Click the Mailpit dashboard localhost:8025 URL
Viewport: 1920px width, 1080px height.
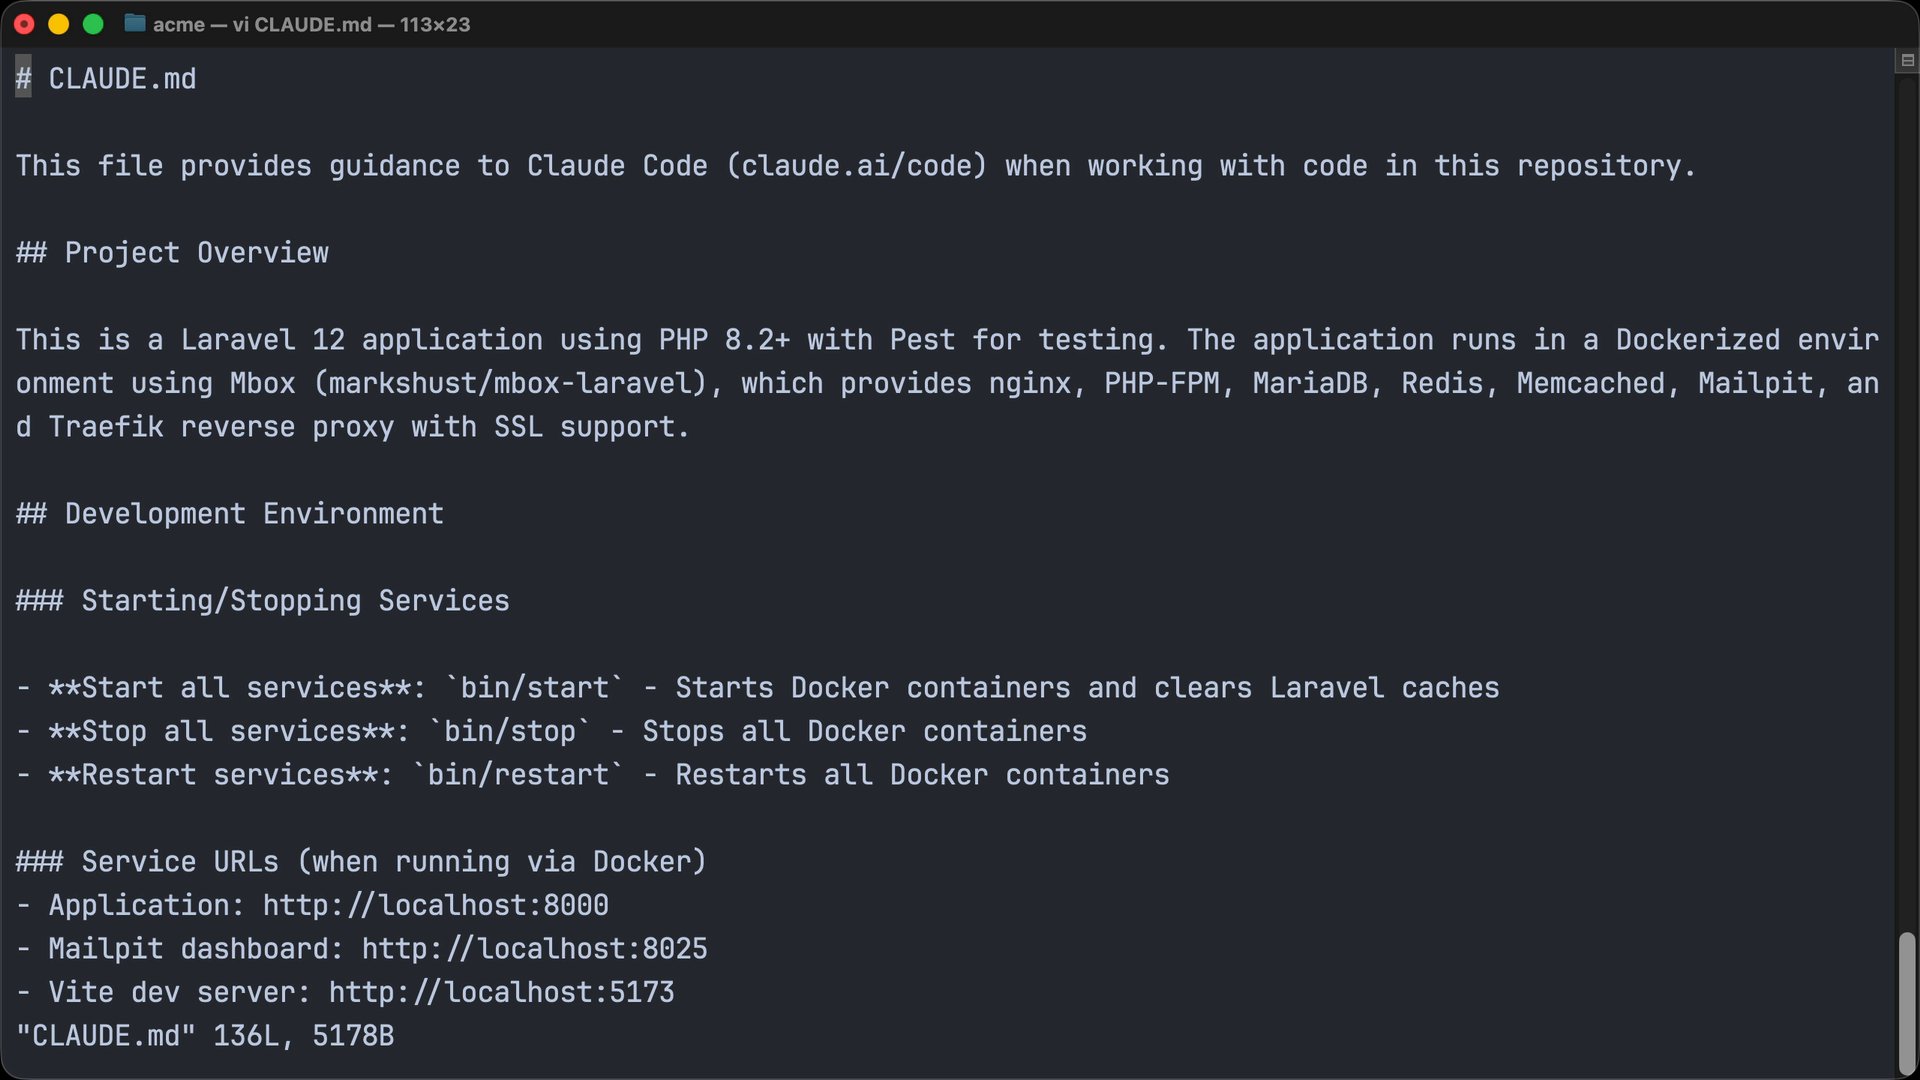[534, 949]
